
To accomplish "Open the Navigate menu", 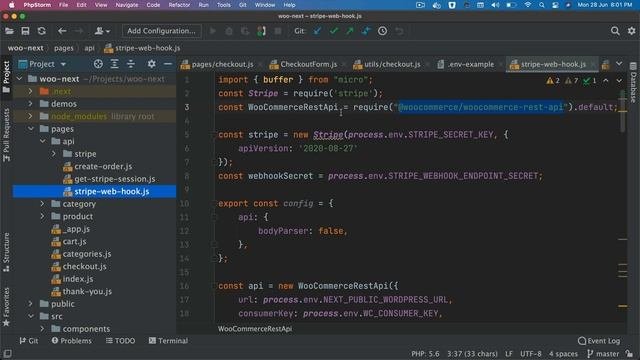I will pos(127,5).
